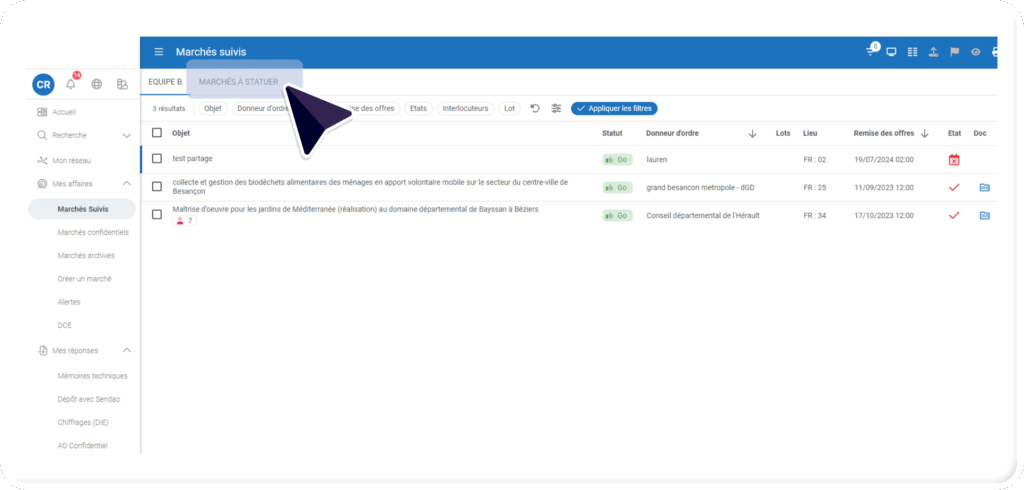
Task: Check the box for the 'test partage' row
Action: coord(157,159)
